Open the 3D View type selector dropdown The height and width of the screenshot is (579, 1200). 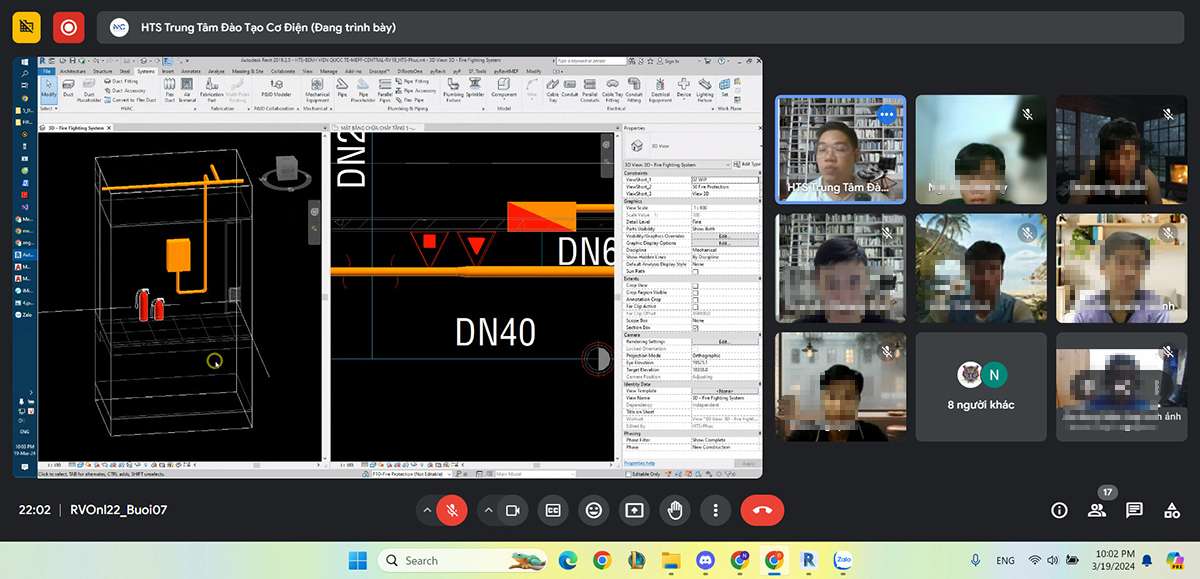677,164
